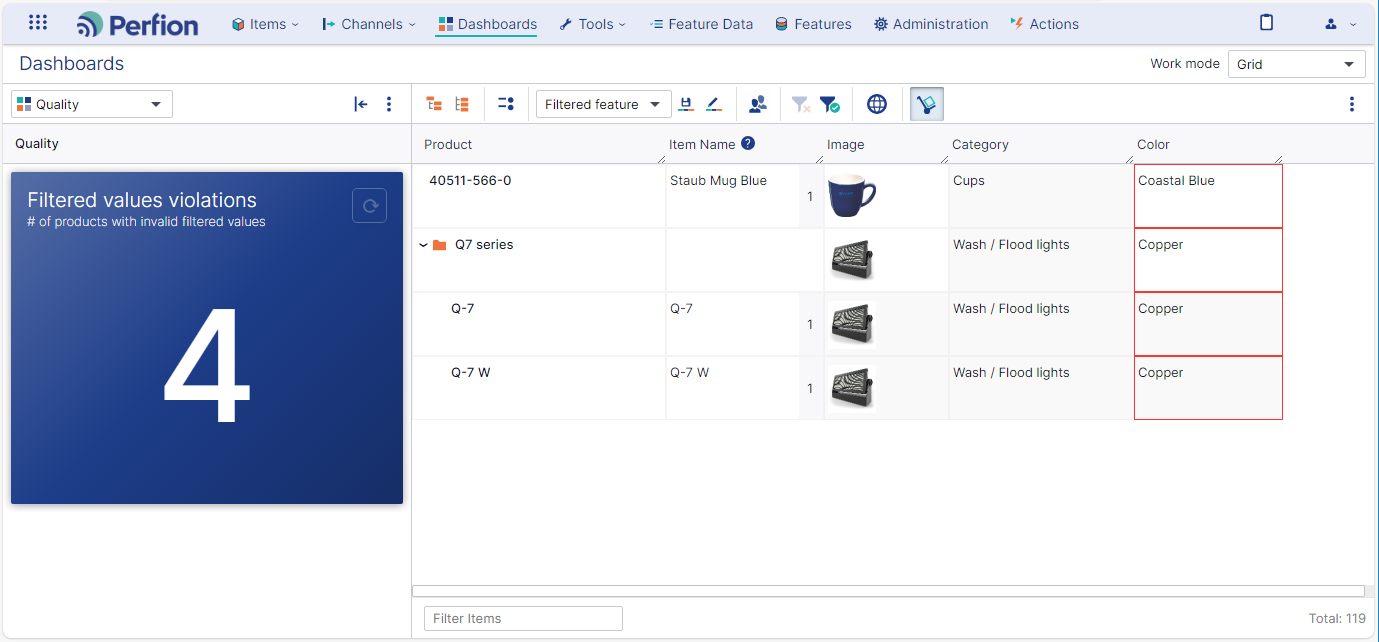Select product 40511-566-0
The height and width of the screenshot is (642, 1379).
click(x=470, y=181)
